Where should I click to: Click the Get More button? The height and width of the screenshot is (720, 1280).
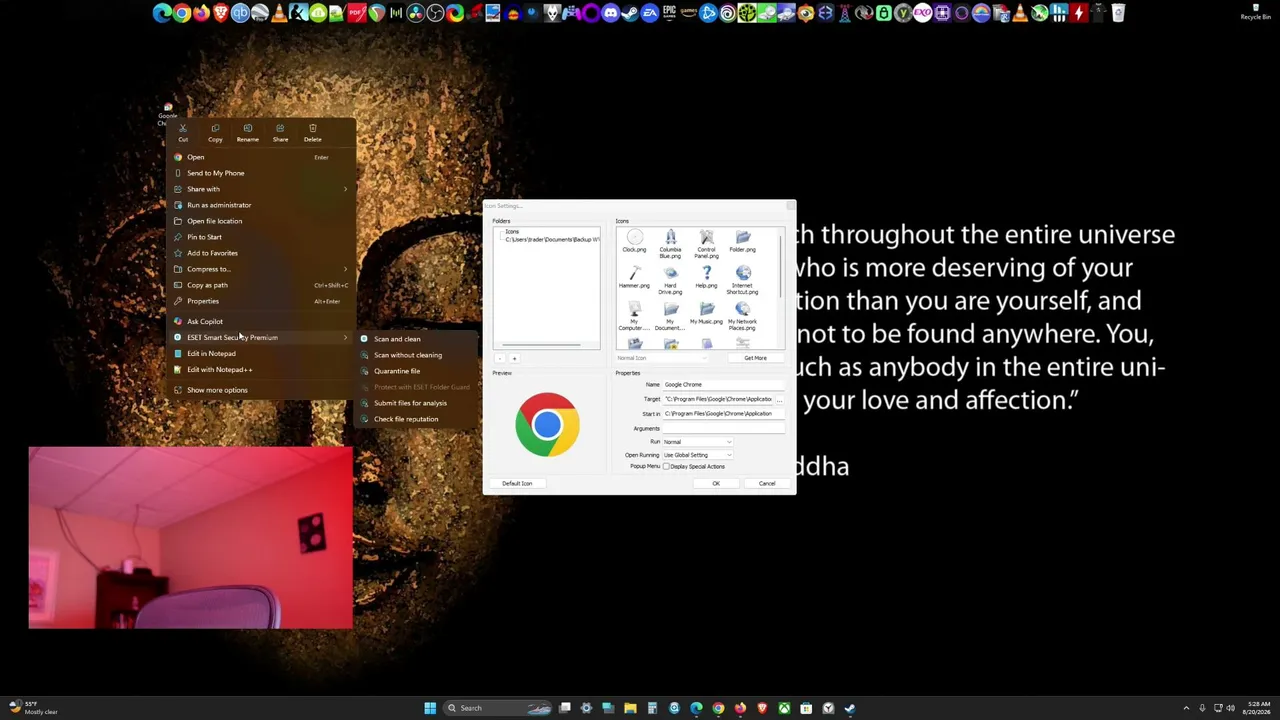[755, 358]
